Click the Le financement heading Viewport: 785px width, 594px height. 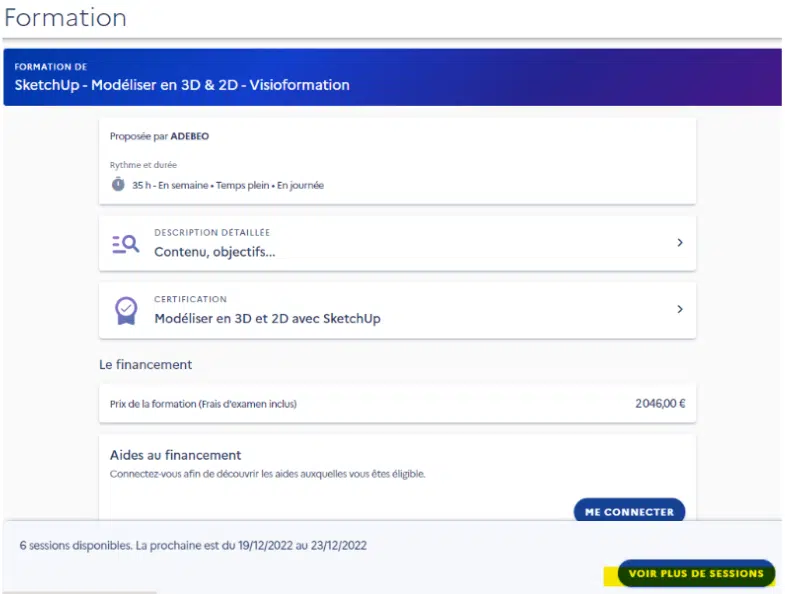pyautogui.click(x=145, y=365)
